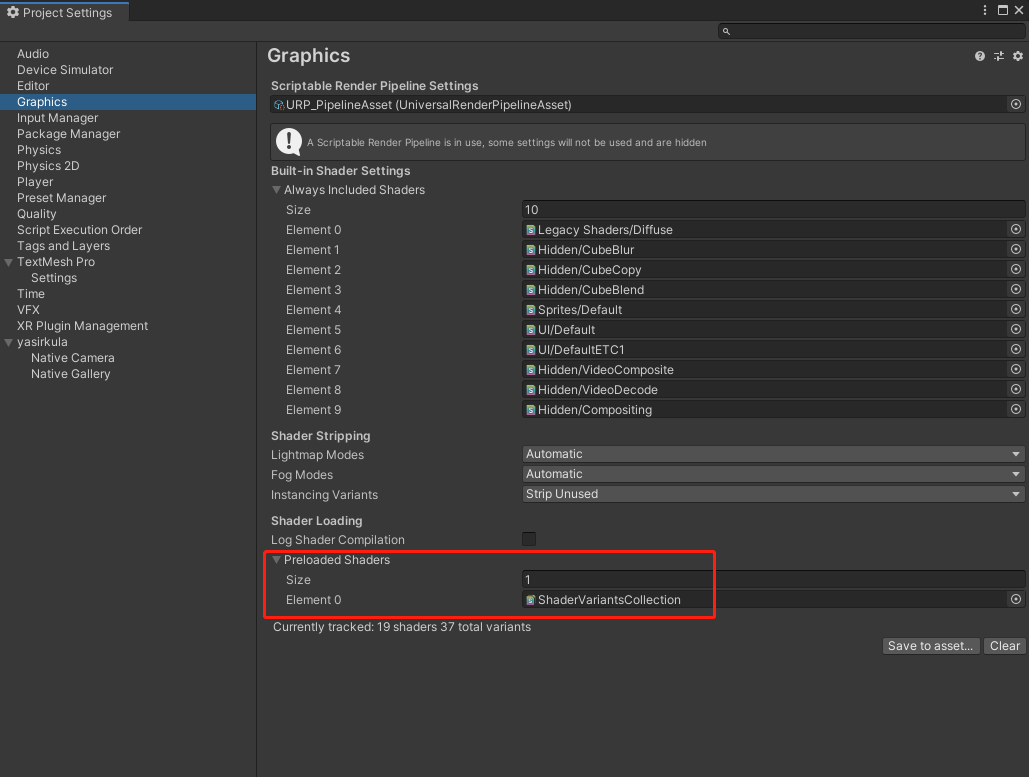Image resolution: width=1029 pixels, height=777 pixels.
Task: Open the preset selector sliders icon
Action: pyautogui.click(x=998, y=56)
